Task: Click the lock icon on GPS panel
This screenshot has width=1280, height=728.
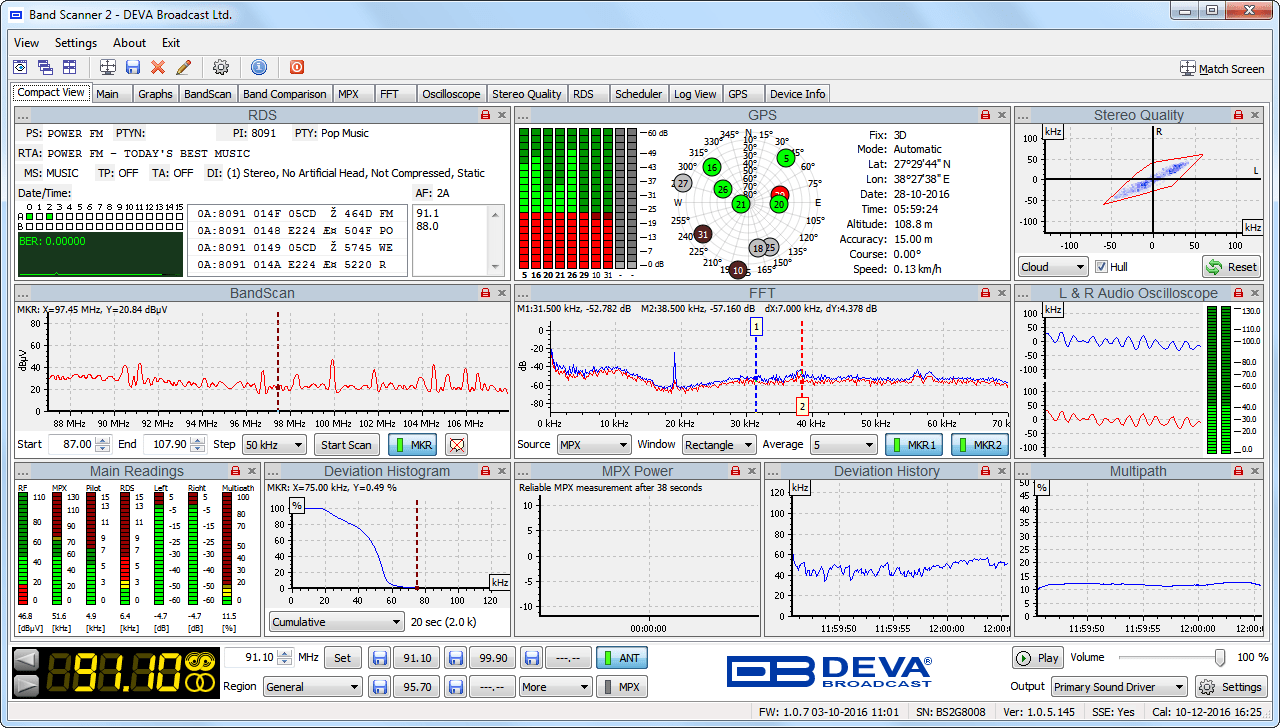Action: pos(985,115)
